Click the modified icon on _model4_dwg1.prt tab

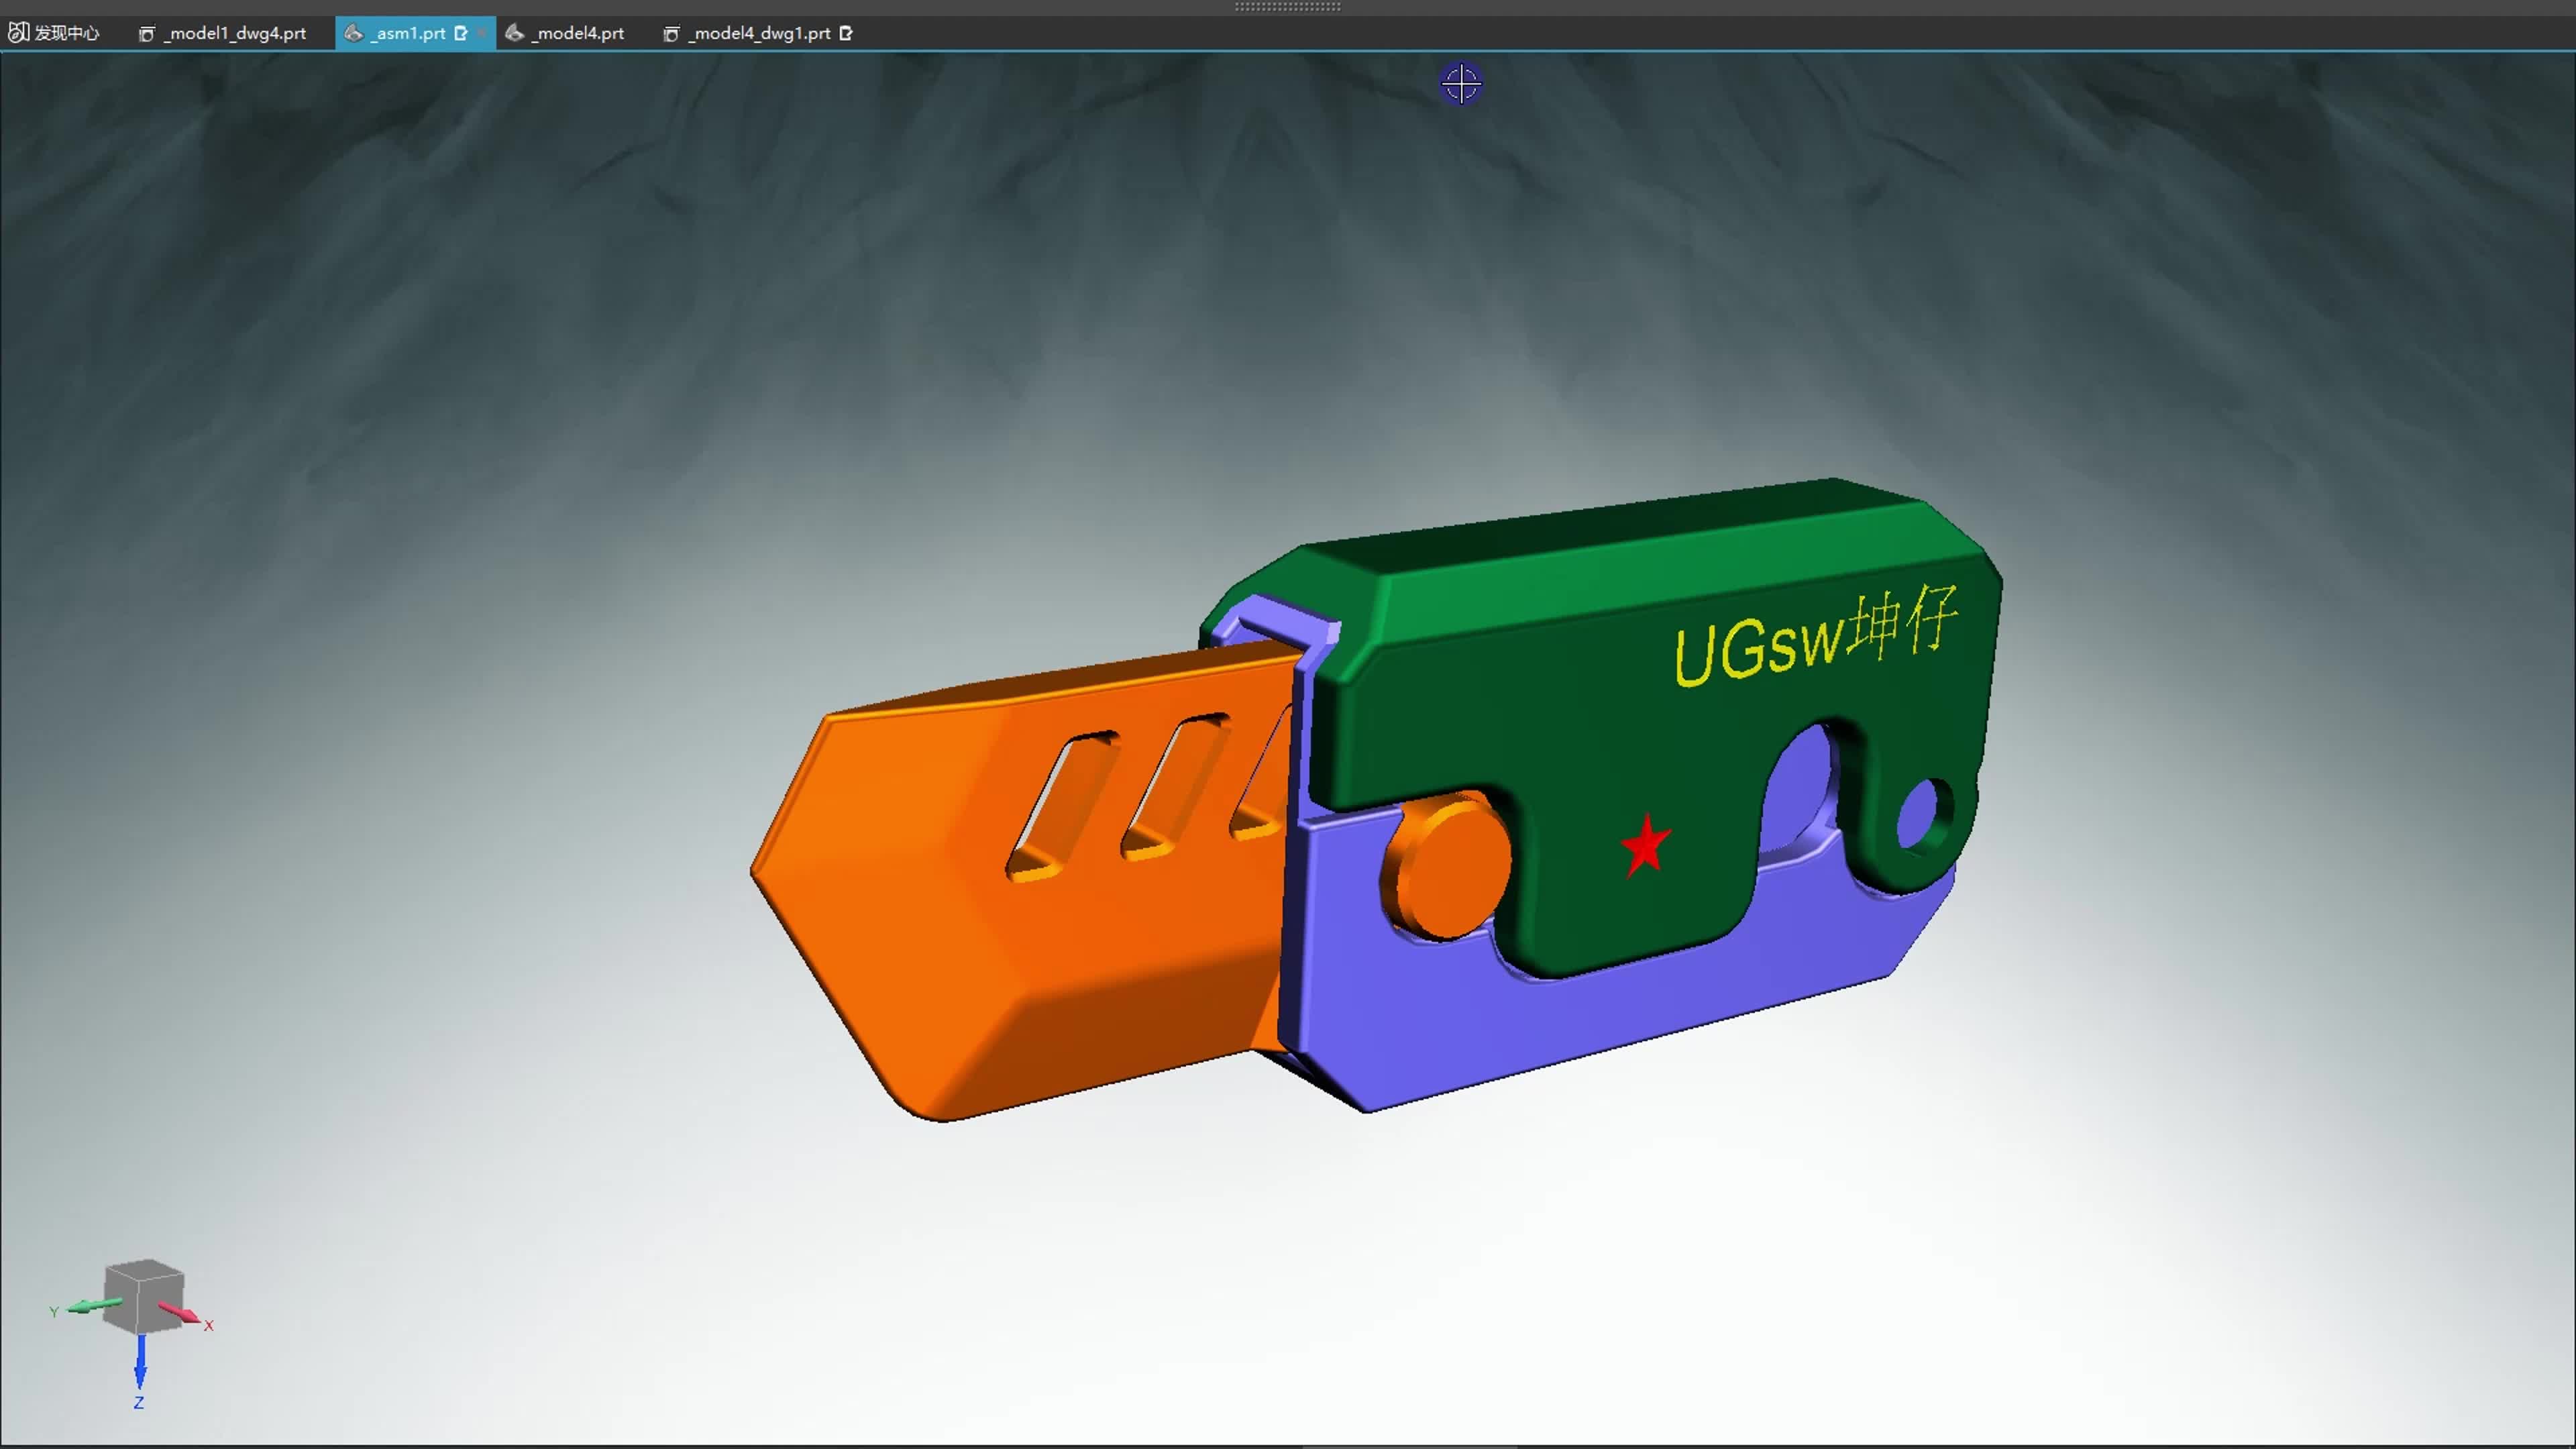pyautogui.click(x=846, y=33)
